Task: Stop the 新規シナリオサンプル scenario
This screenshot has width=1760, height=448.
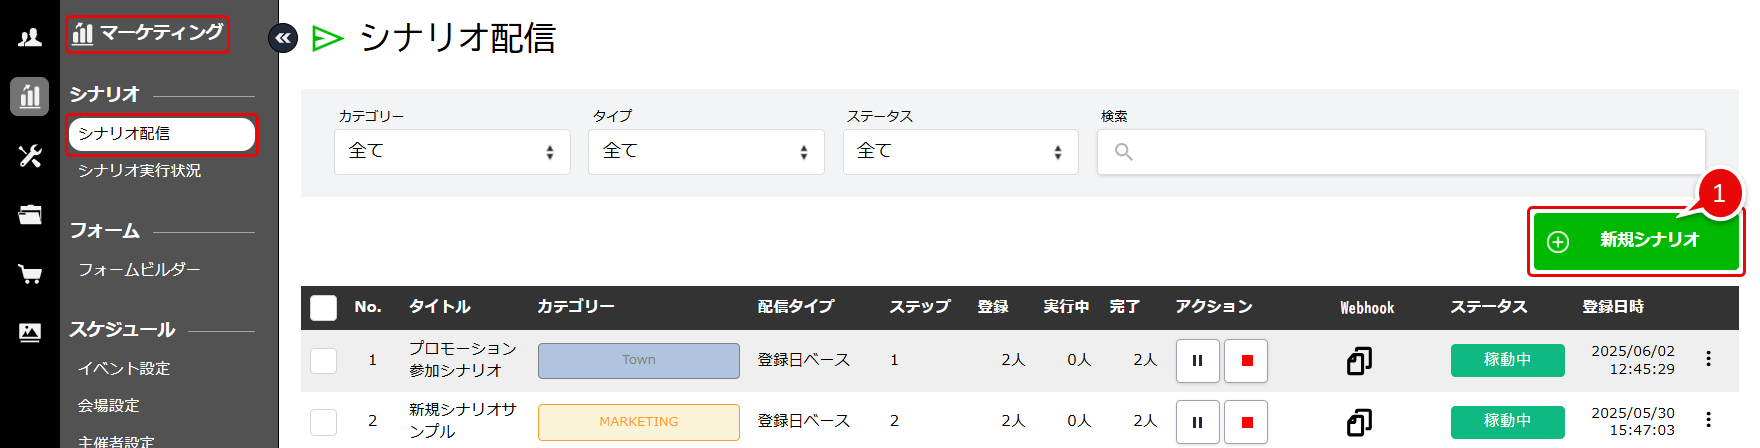Action: coord(1246,422)
